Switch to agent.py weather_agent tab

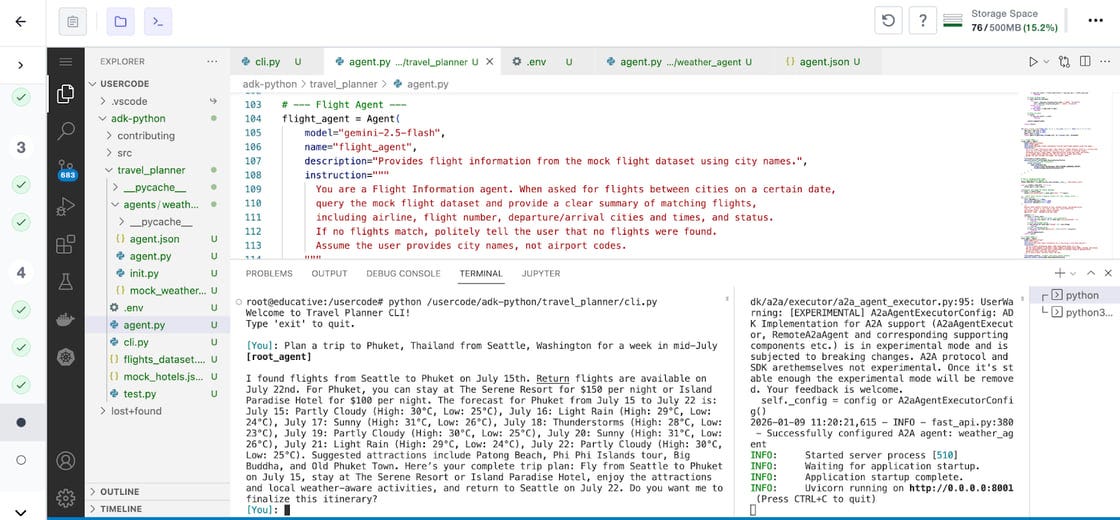[x=684, y=62]
